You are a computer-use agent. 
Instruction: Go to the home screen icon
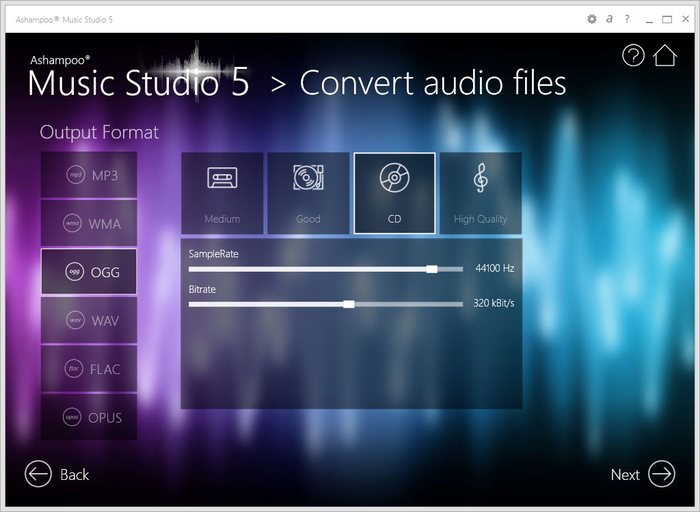[x=665, y=55]
